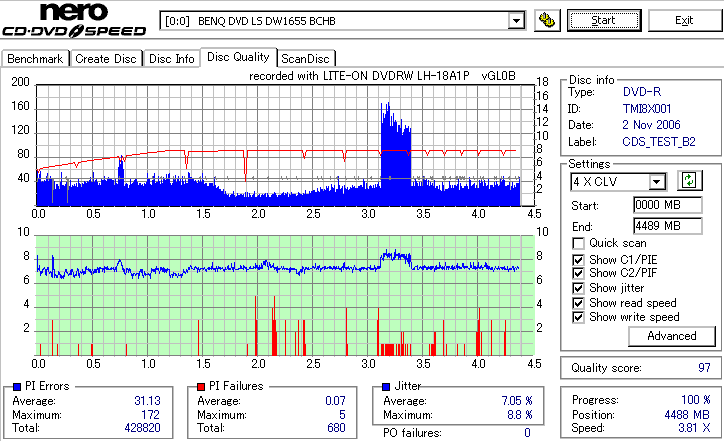
Task: Switch to the Benchmark tab
Action: [x=35, y=59]
